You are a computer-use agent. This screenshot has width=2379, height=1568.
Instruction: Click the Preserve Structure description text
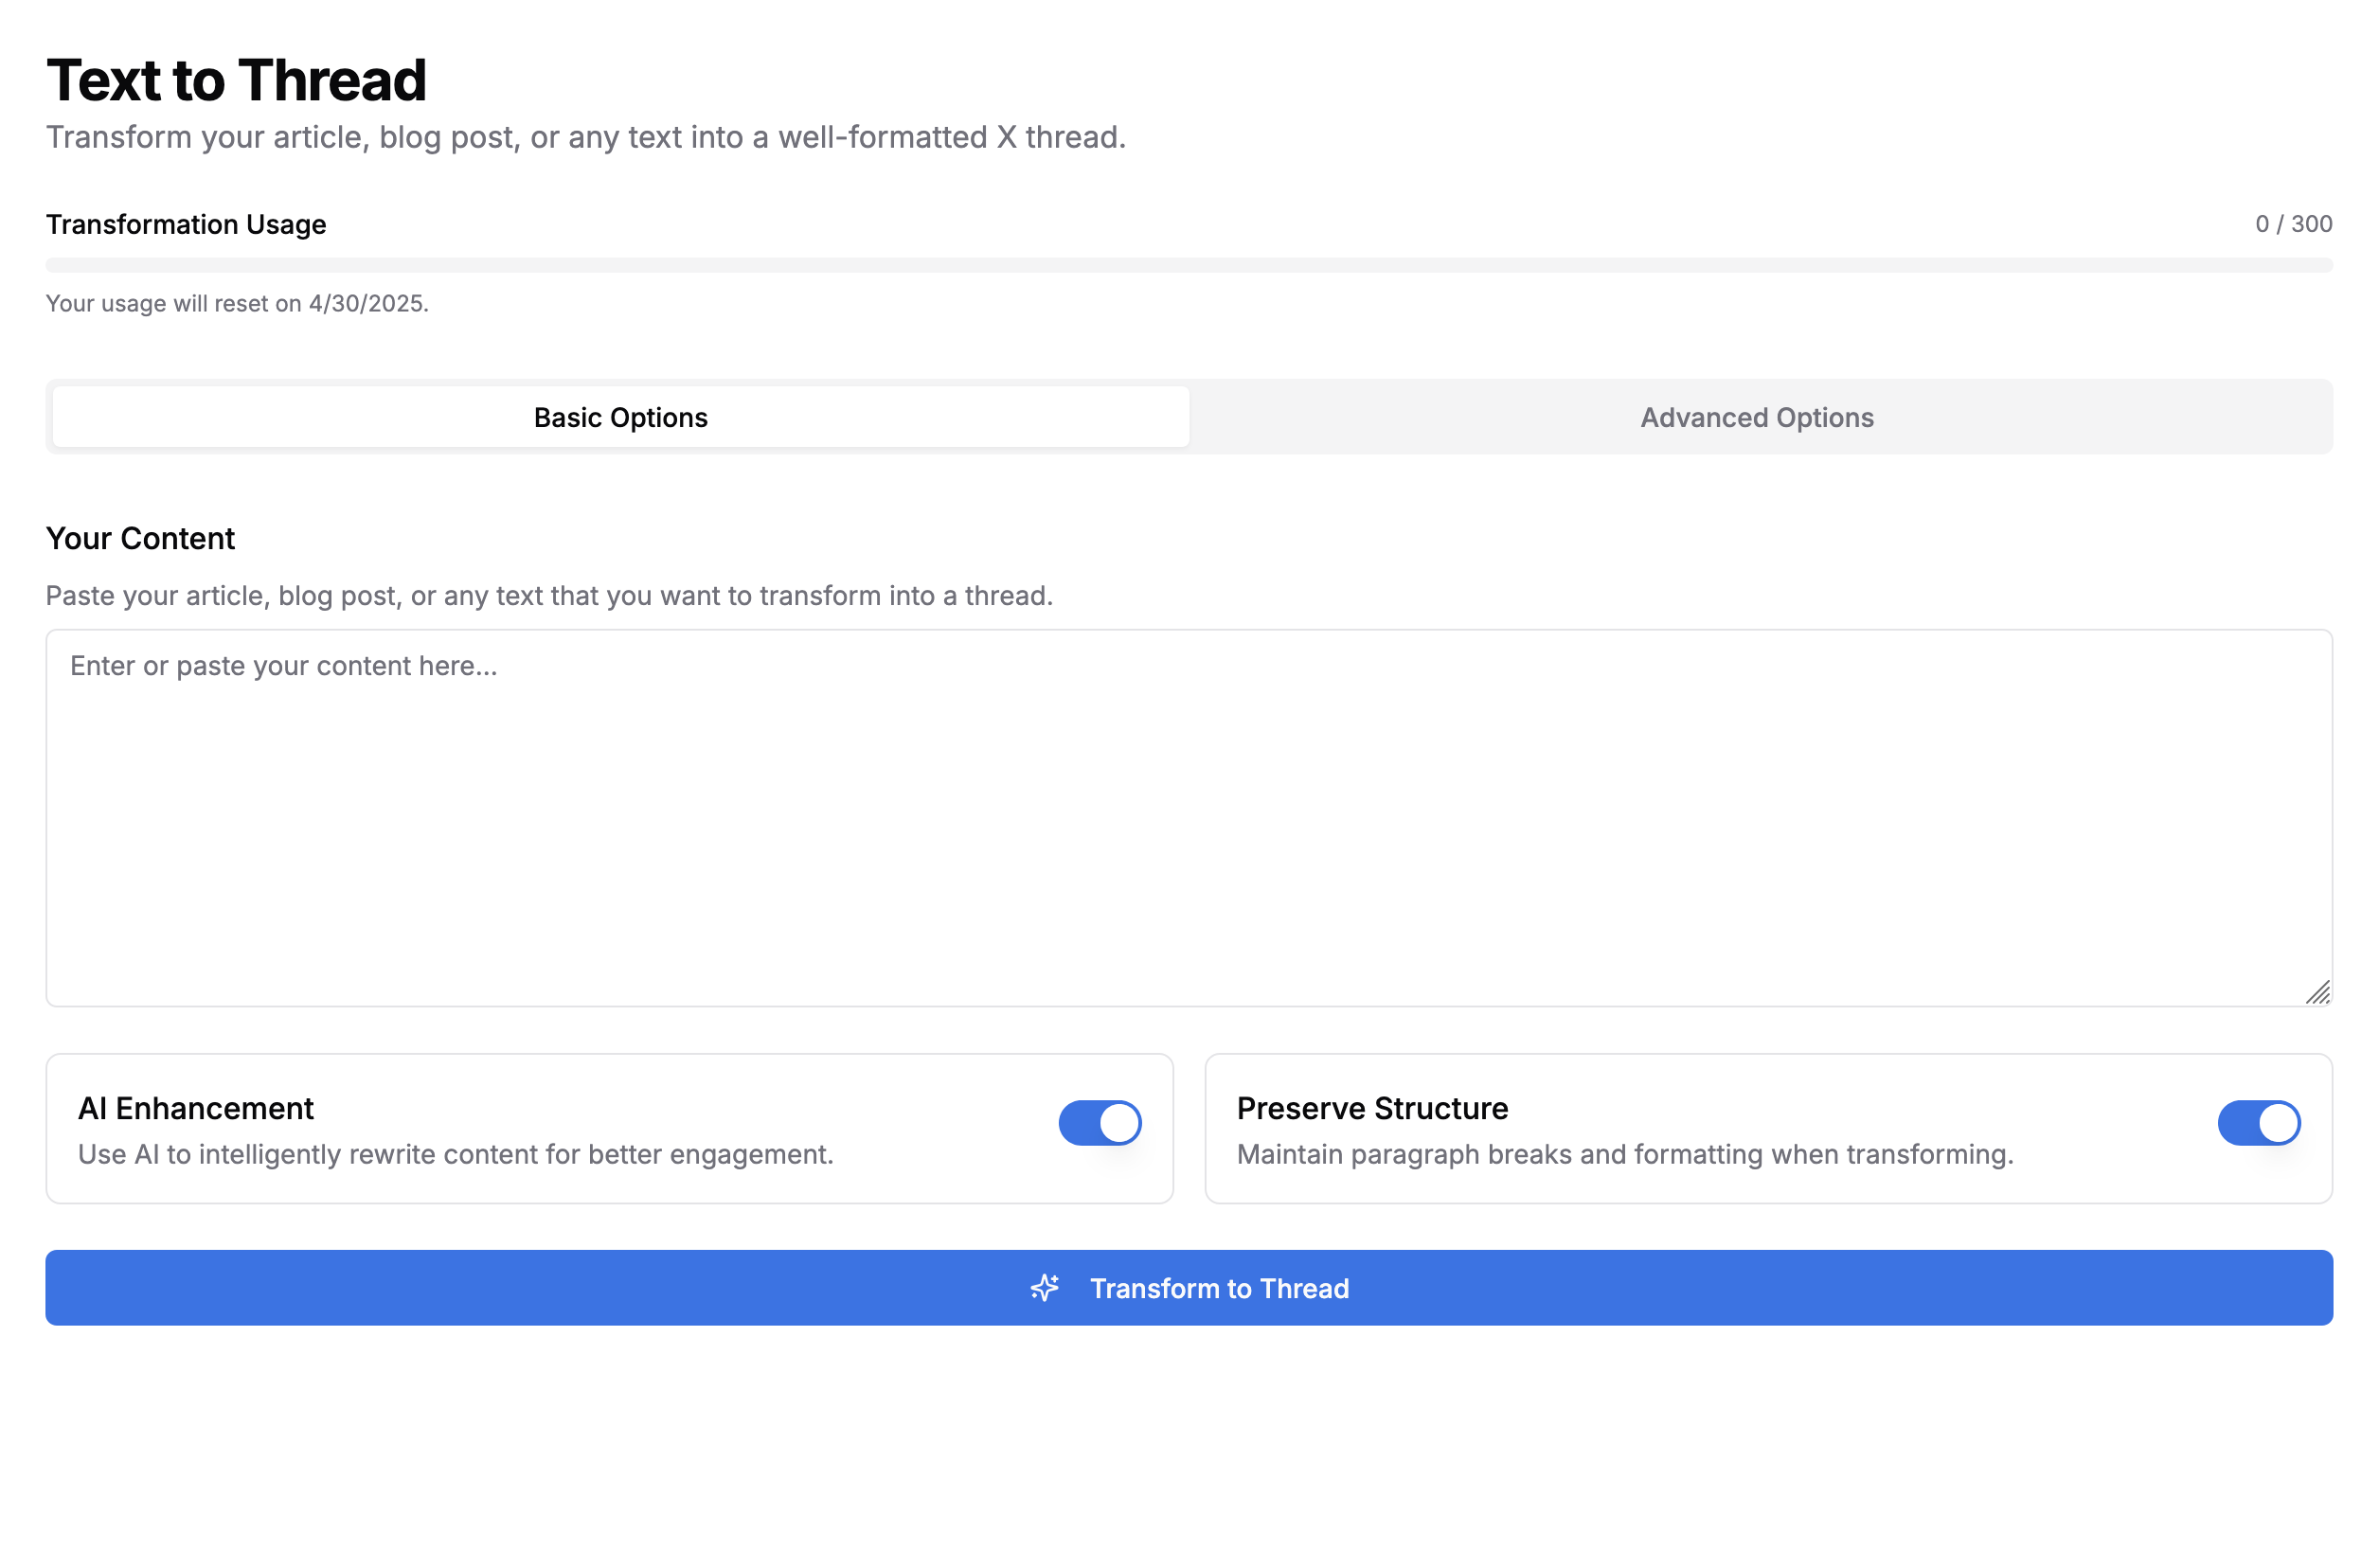[1624, 1154]
